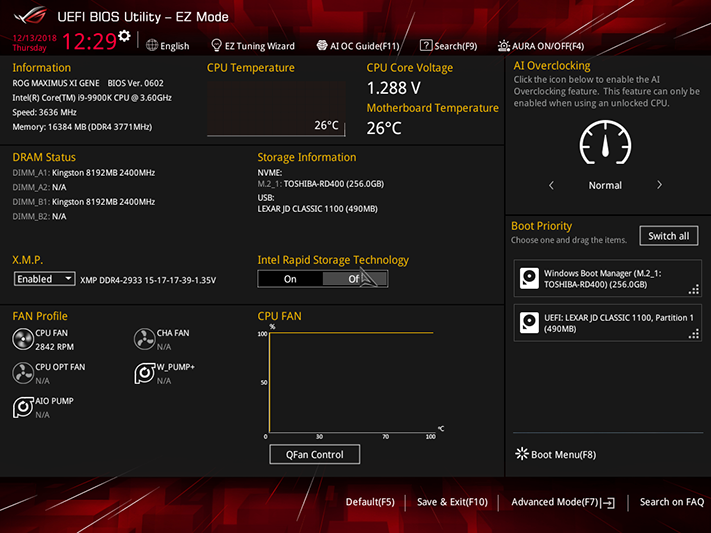Open clock settings gear icon
Viewport: 711px width, 533px height.
click(x=124, y=36)
